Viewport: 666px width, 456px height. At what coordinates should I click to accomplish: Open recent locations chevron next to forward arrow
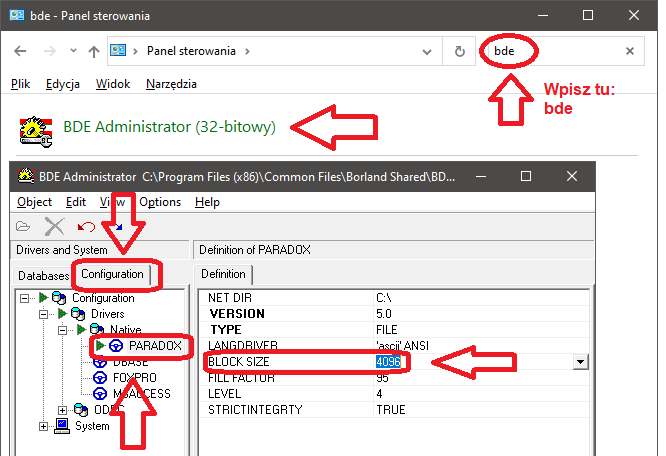[x=73, y=51]
